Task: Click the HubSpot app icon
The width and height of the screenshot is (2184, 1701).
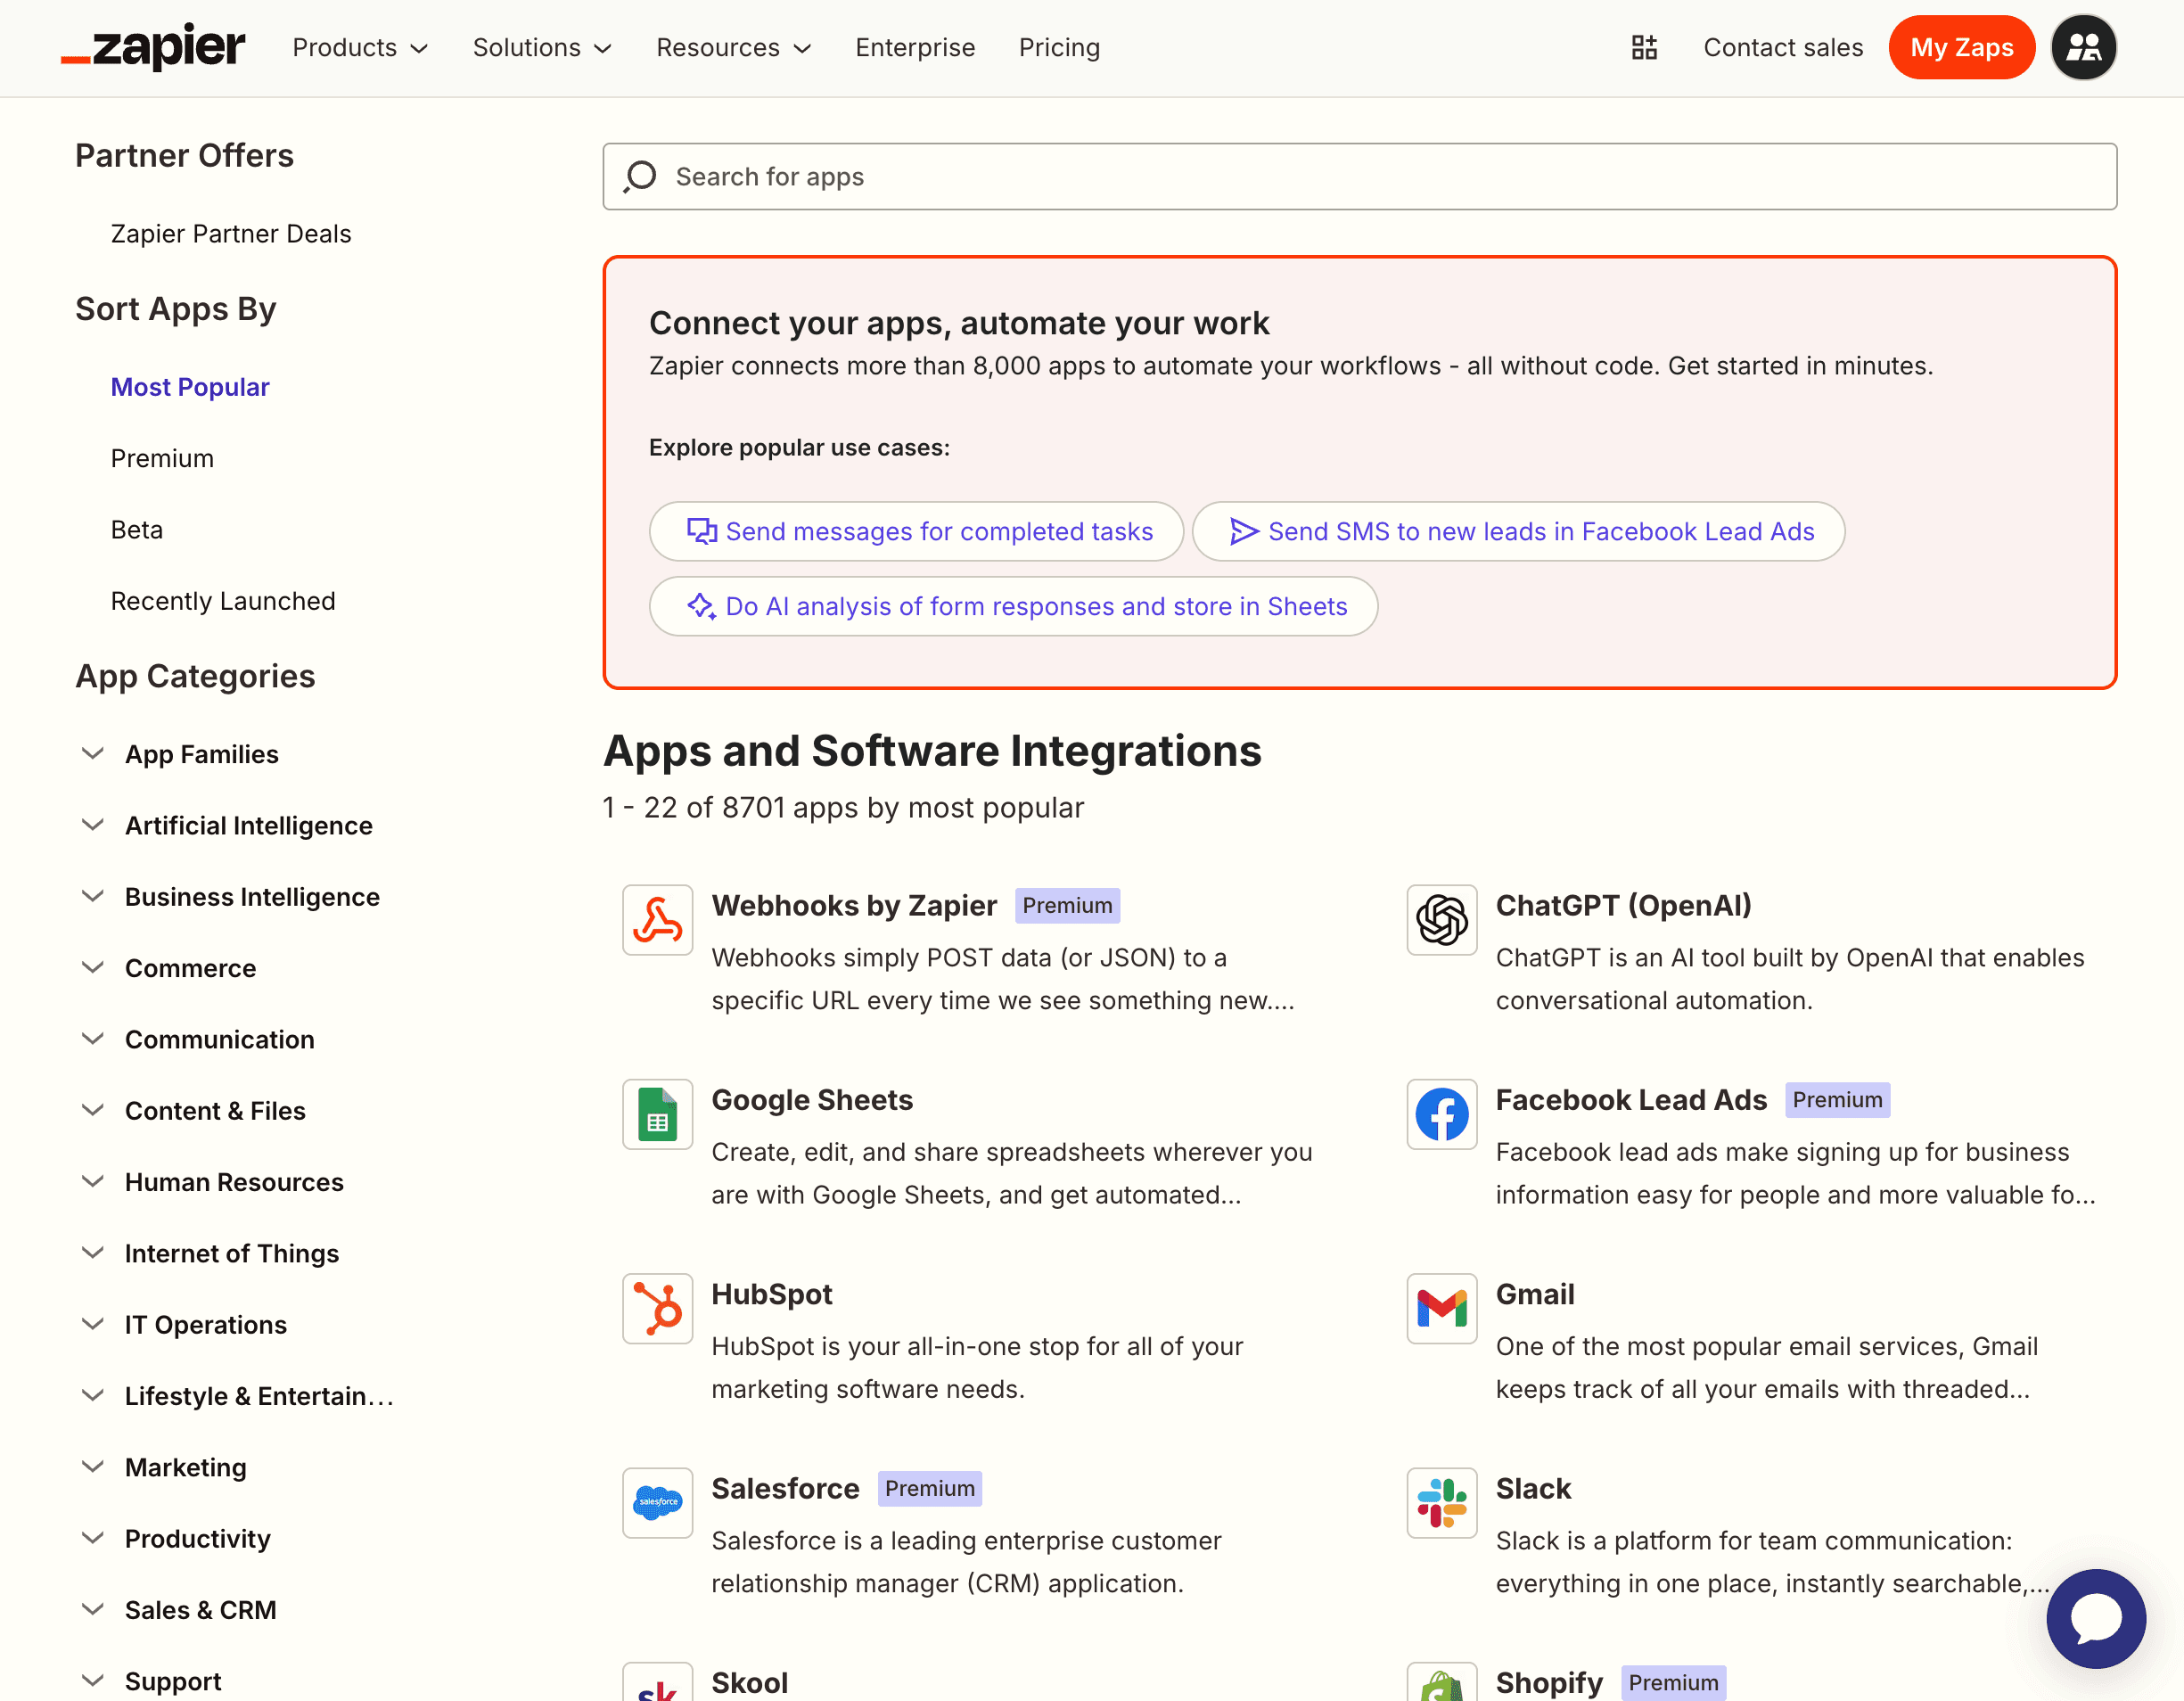Action: tap(657, 1308)
